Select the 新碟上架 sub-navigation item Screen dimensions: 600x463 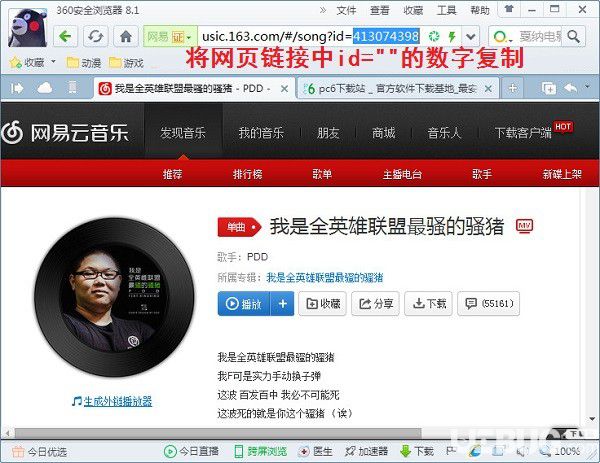[562, 174]
